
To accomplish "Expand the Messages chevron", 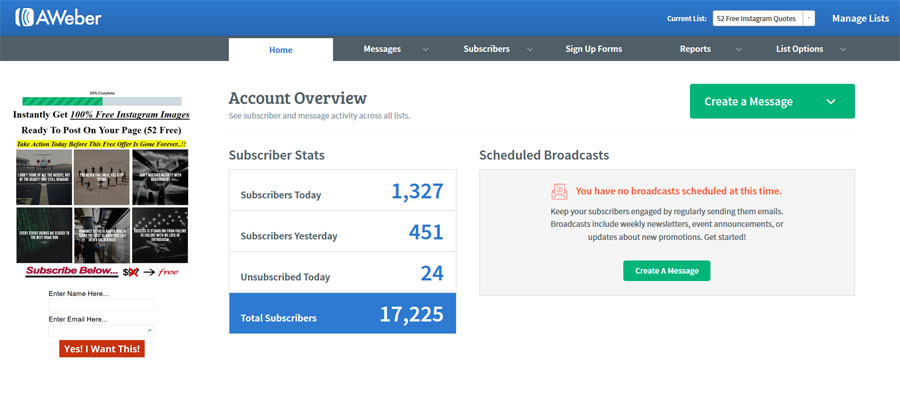I will coord(426,49).
